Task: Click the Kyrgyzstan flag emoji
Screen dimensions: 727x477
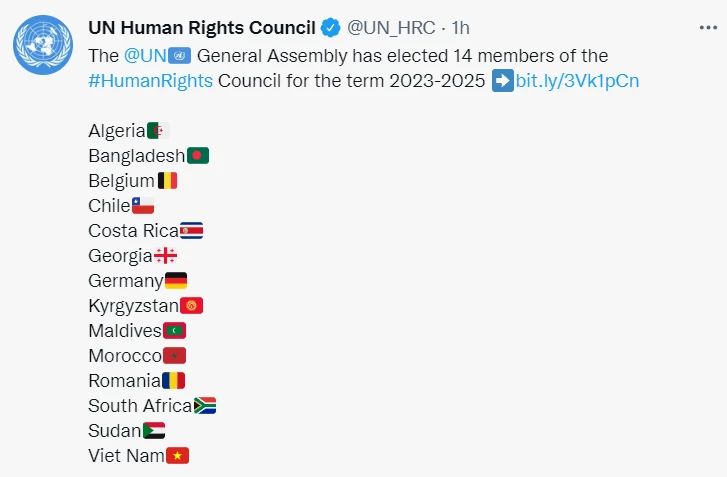Action: tap(192, 306)
